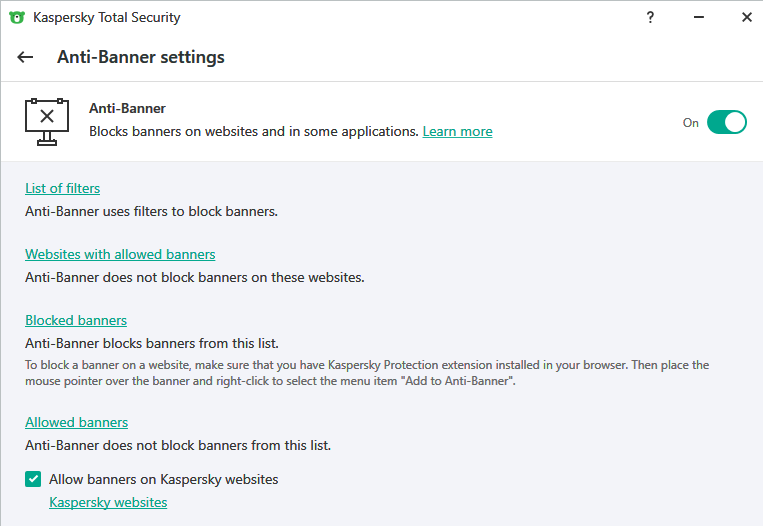Open the Blocked banners list

pos(76,320)
